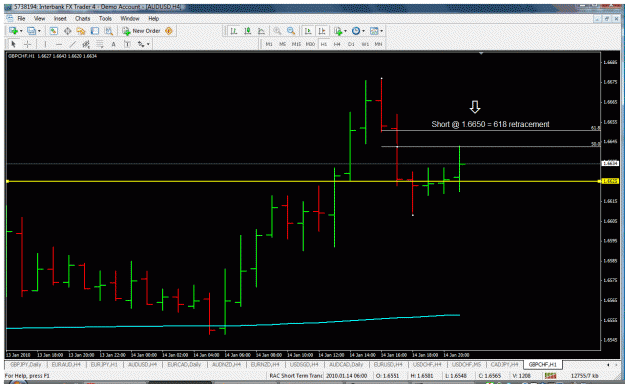
Task: Click the connection status bars icon
Action: (x=550, y=376)
